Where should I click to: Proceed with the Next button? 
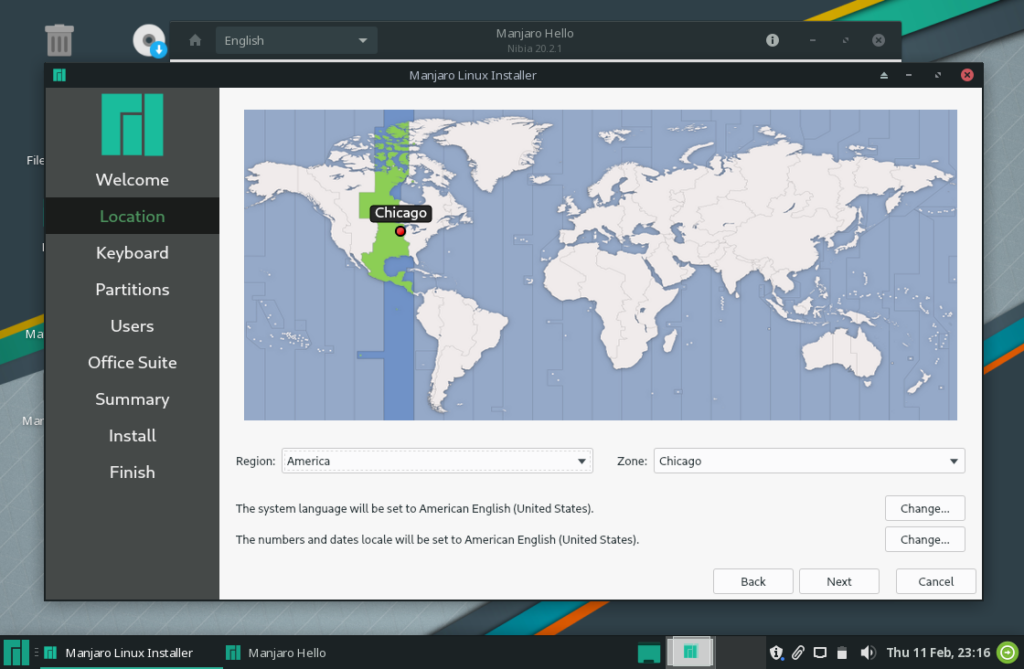[839, 581]
